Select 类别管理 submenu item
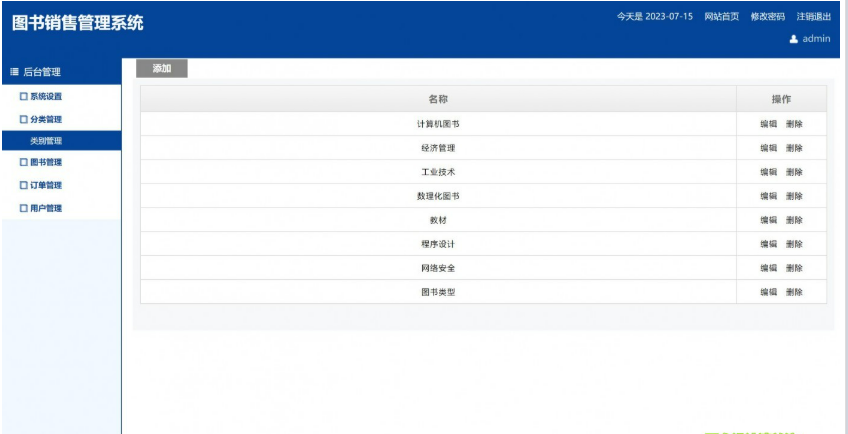 [x=62, y=141]
